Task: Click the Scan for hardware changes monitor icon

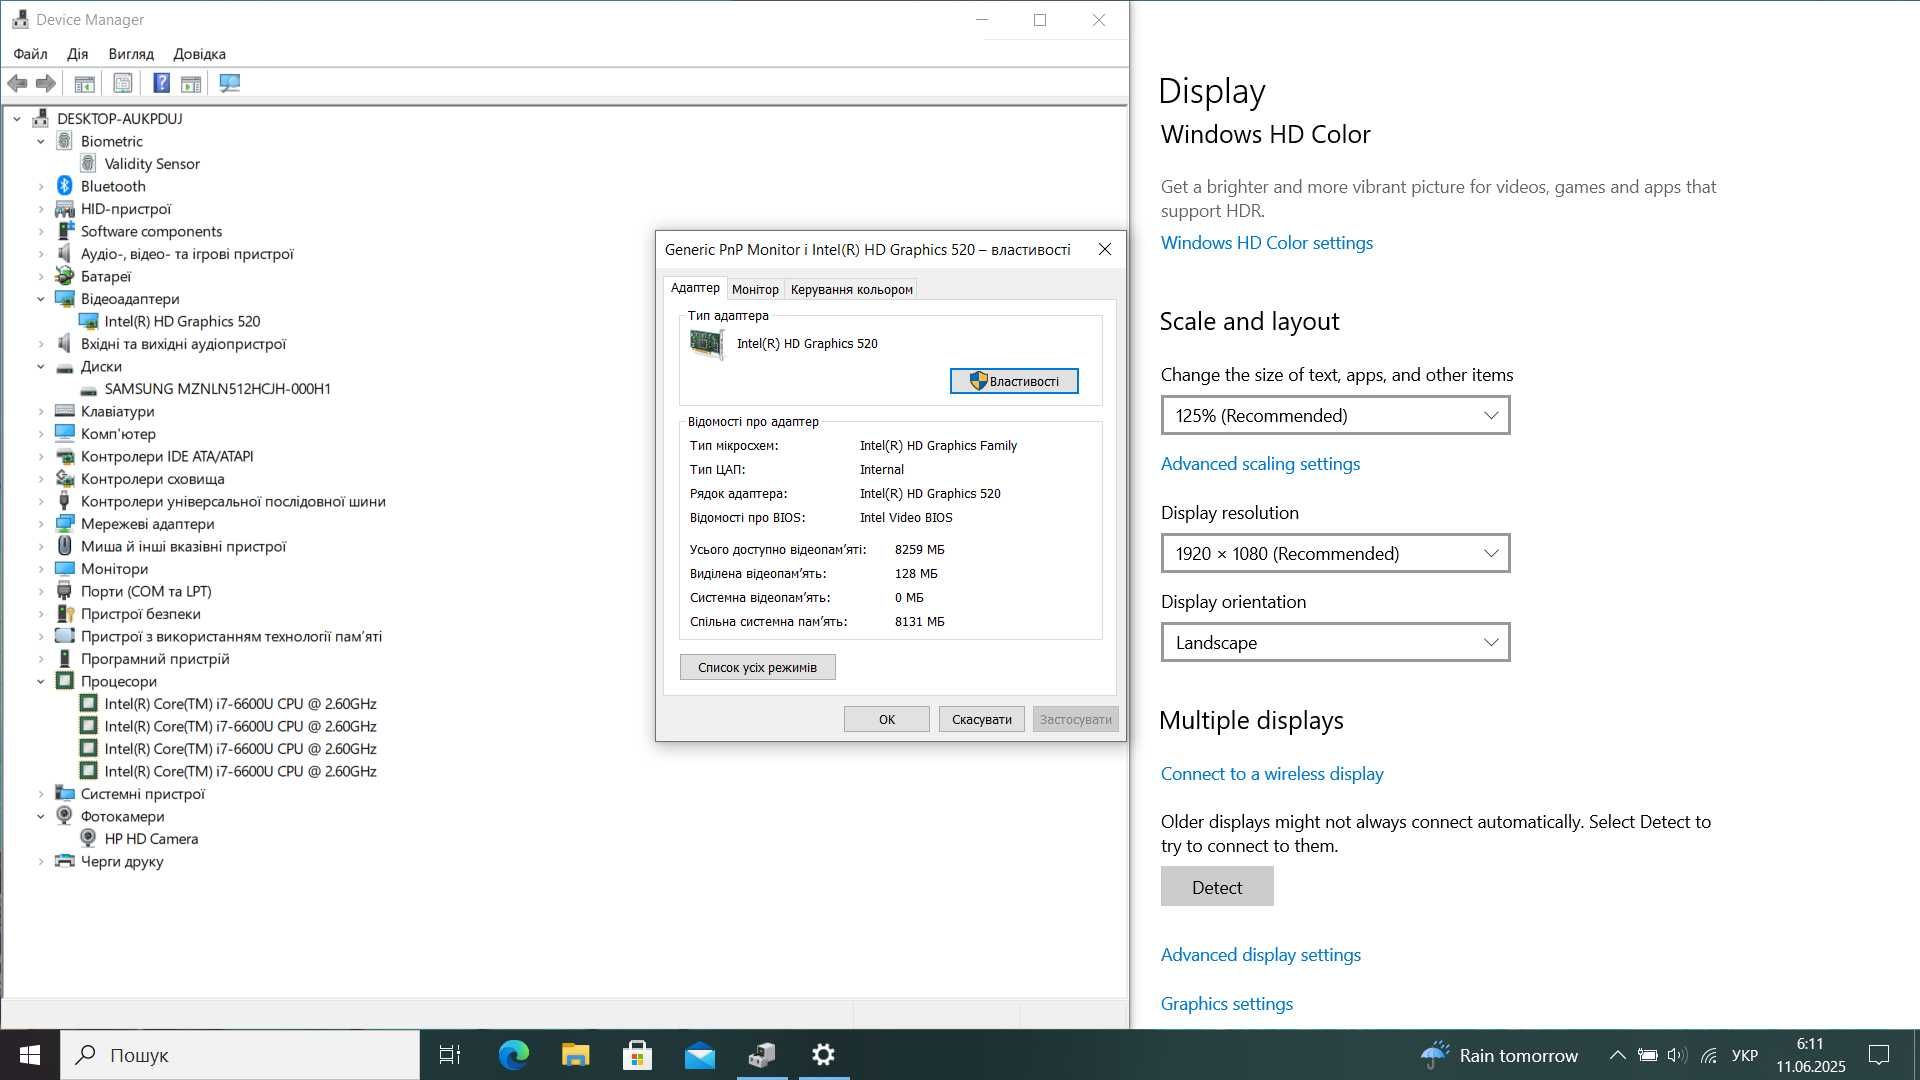Action: (x=229, y=84)
